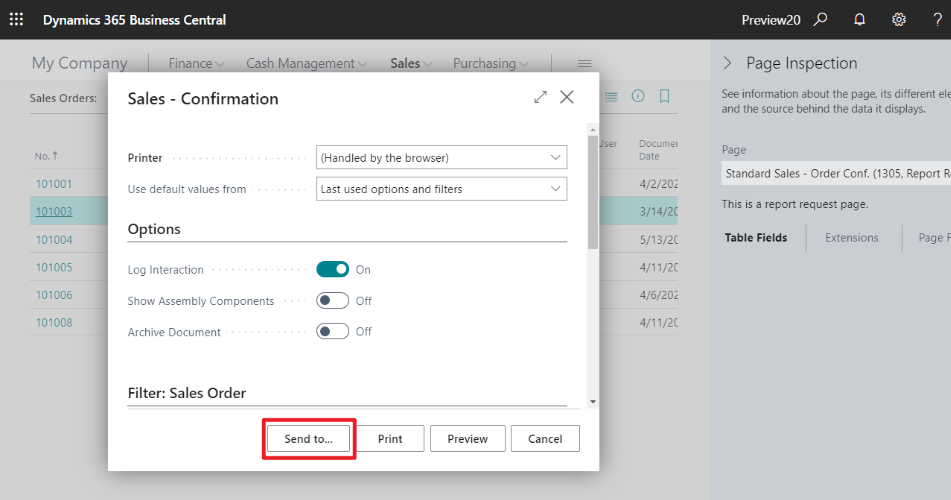Open sales order 101008
The width and height of the screenshot is (951, 500).
pos(54,322)
